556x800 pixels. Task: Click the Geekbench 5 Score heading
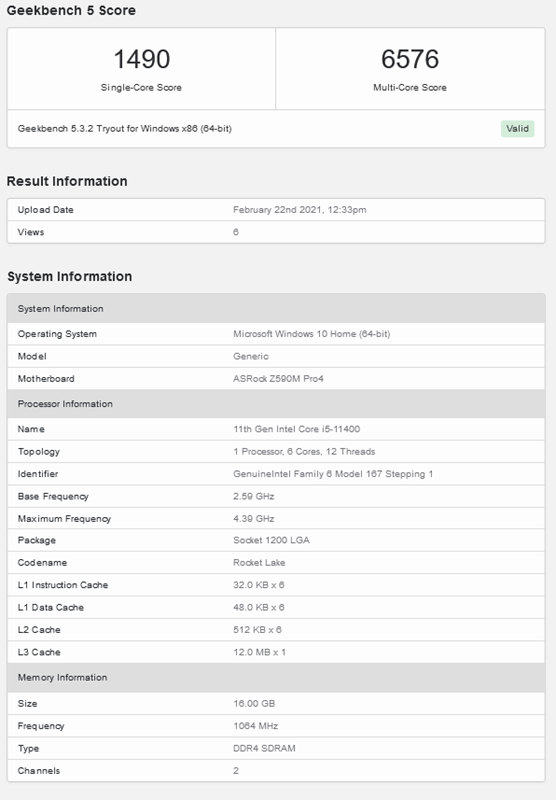click(71, 10)
